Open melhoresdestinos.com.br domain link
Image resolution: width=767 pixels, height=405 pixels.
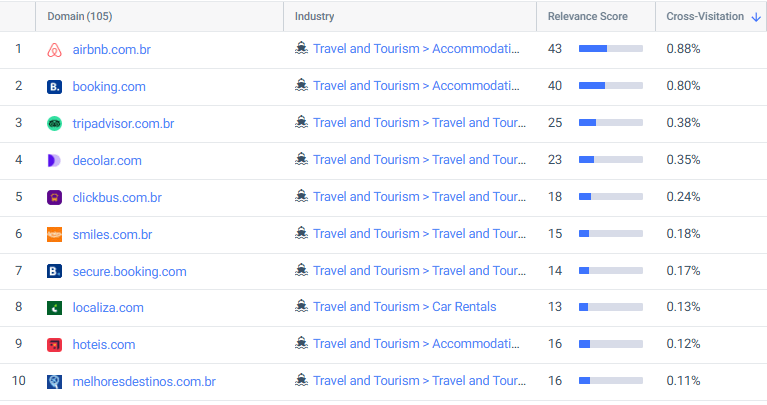tap(144, 381)
